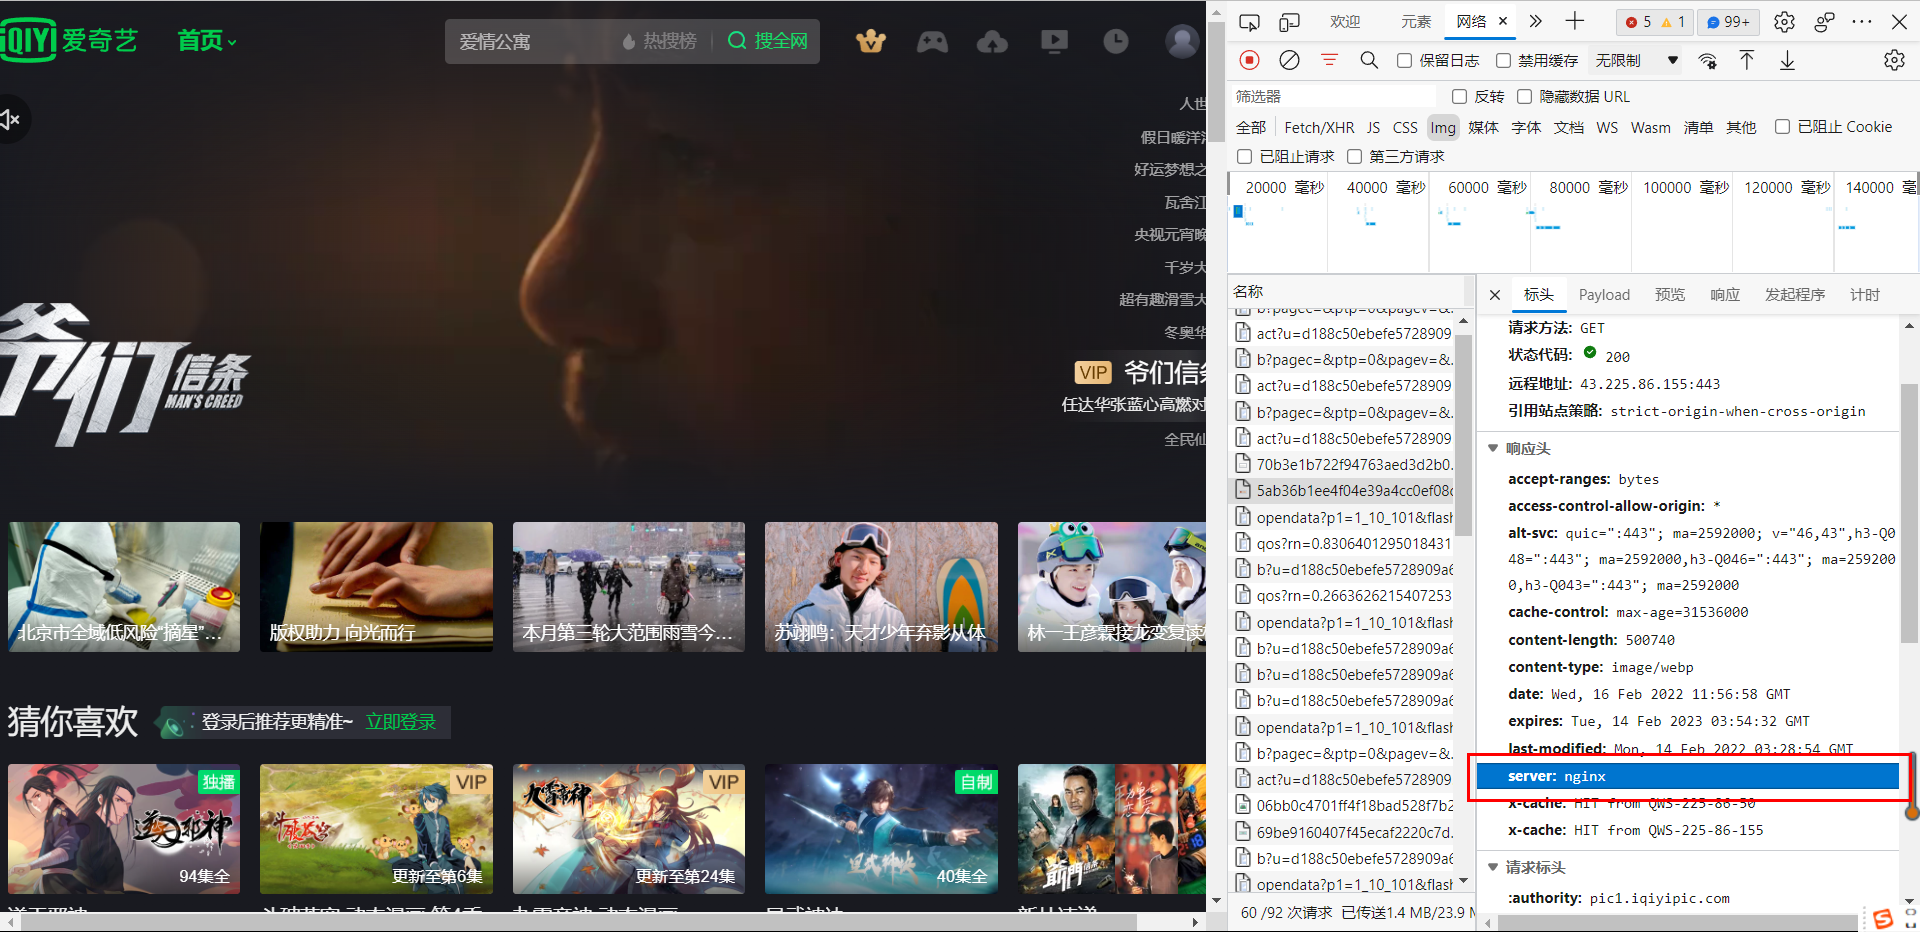Open the Timing (计时) tab
Viewport: 1920px width, 932px height.
click(1865, 295)
